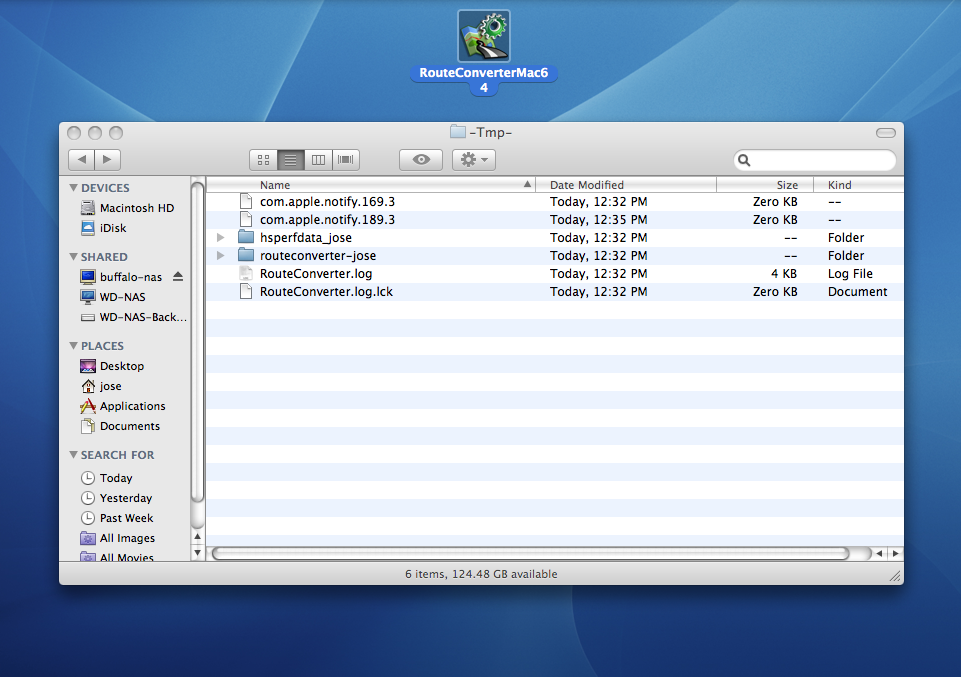Select the RouteConverterMac64 desktop icon
The width and height of the screenshot is (961, 677).
[x=484, y=37]
